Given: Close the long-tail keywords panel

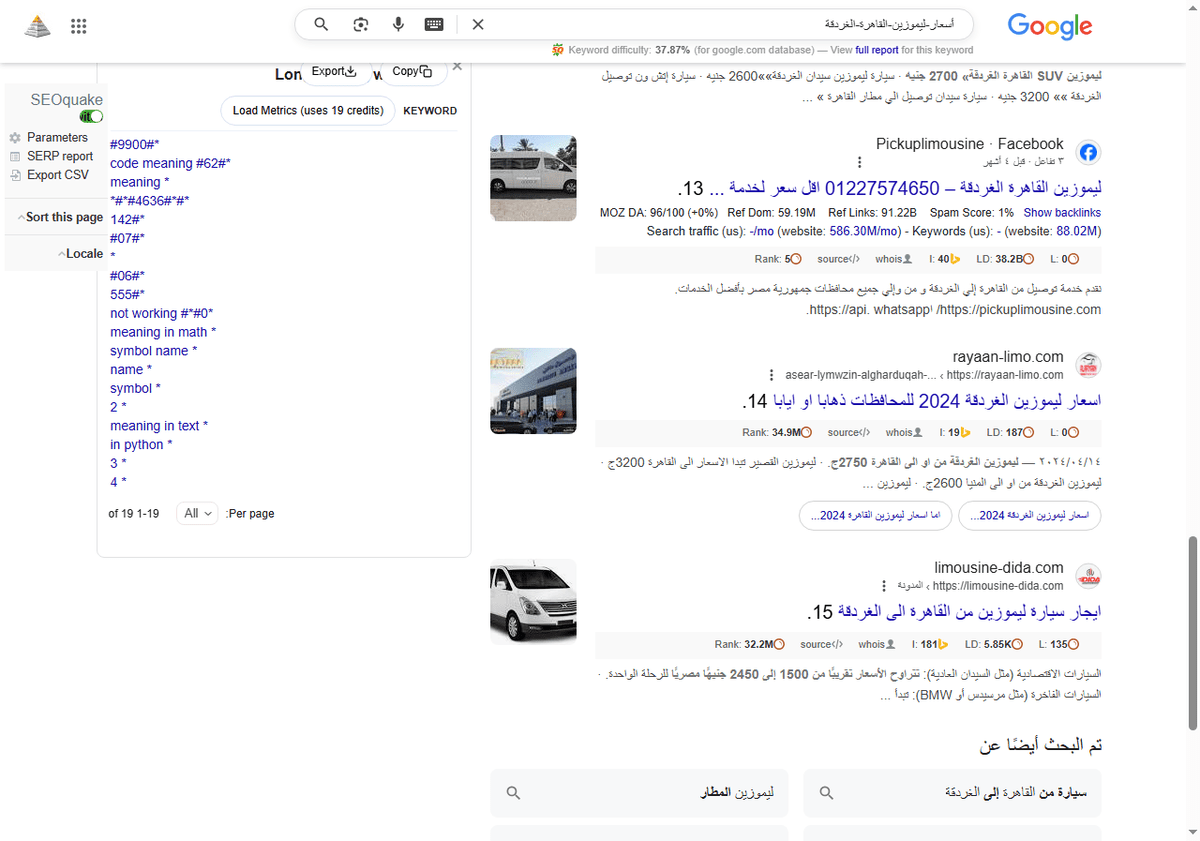Looking at the screenshot, I should (457, 66).
